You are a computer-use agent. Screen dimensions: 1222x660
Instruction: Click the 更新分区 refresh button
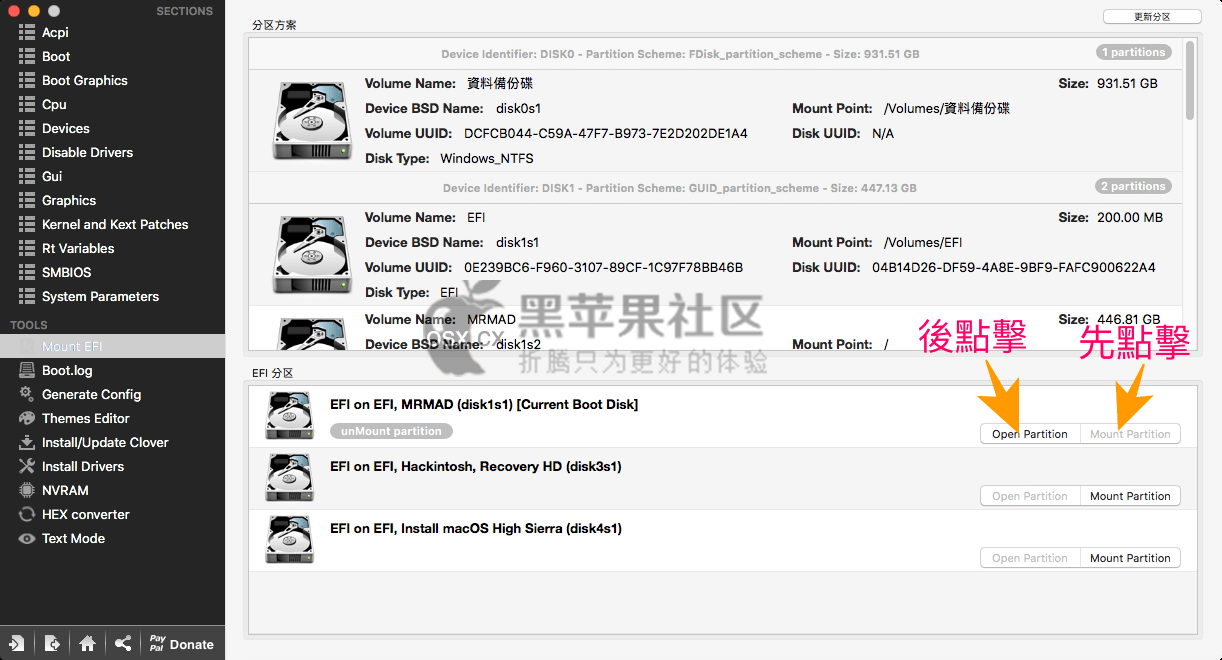pos(1151,17)
